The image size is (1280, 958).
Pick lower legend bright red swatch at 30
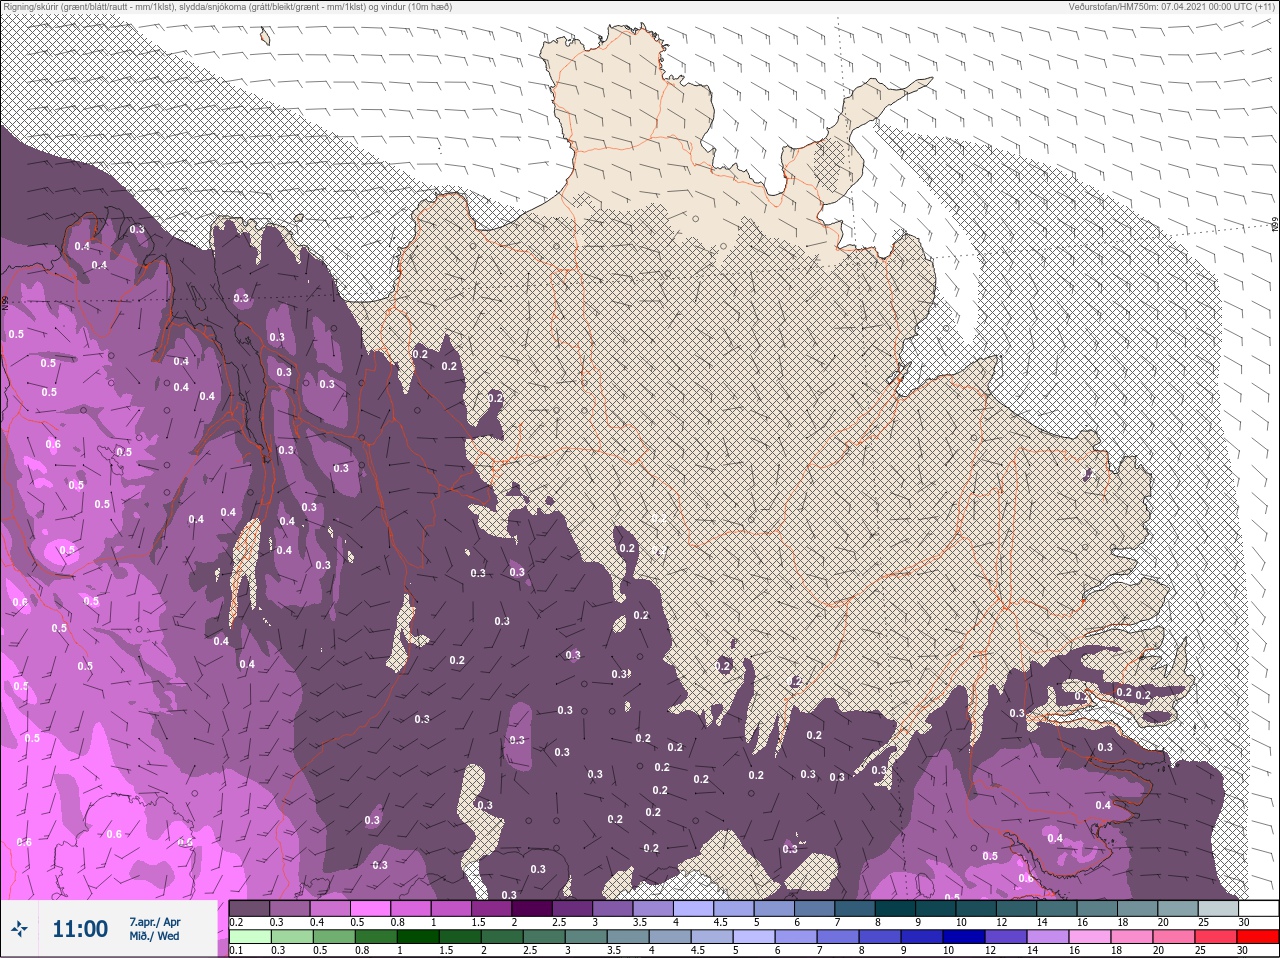pyautogui.click(x=1258, y=937)
